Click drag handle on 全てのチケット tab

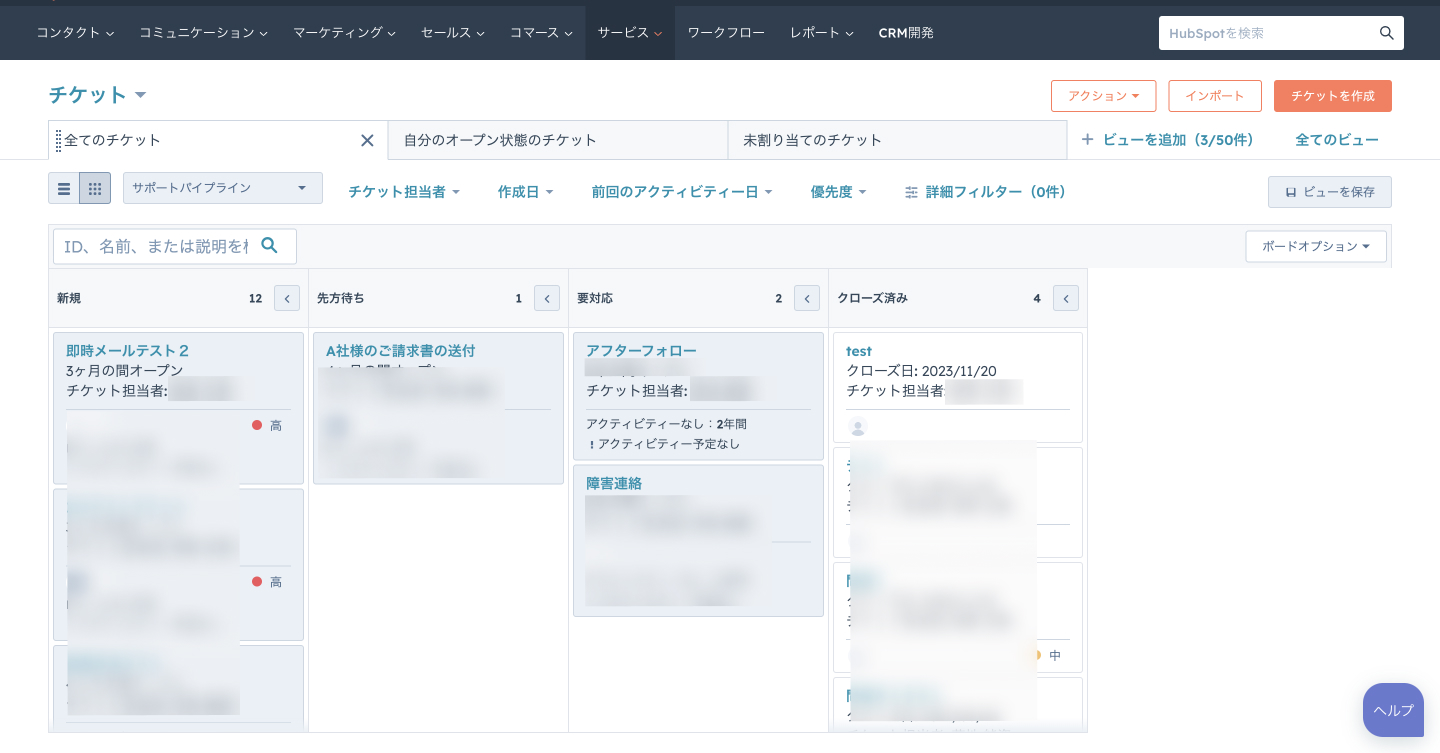(x=58, y=140)
